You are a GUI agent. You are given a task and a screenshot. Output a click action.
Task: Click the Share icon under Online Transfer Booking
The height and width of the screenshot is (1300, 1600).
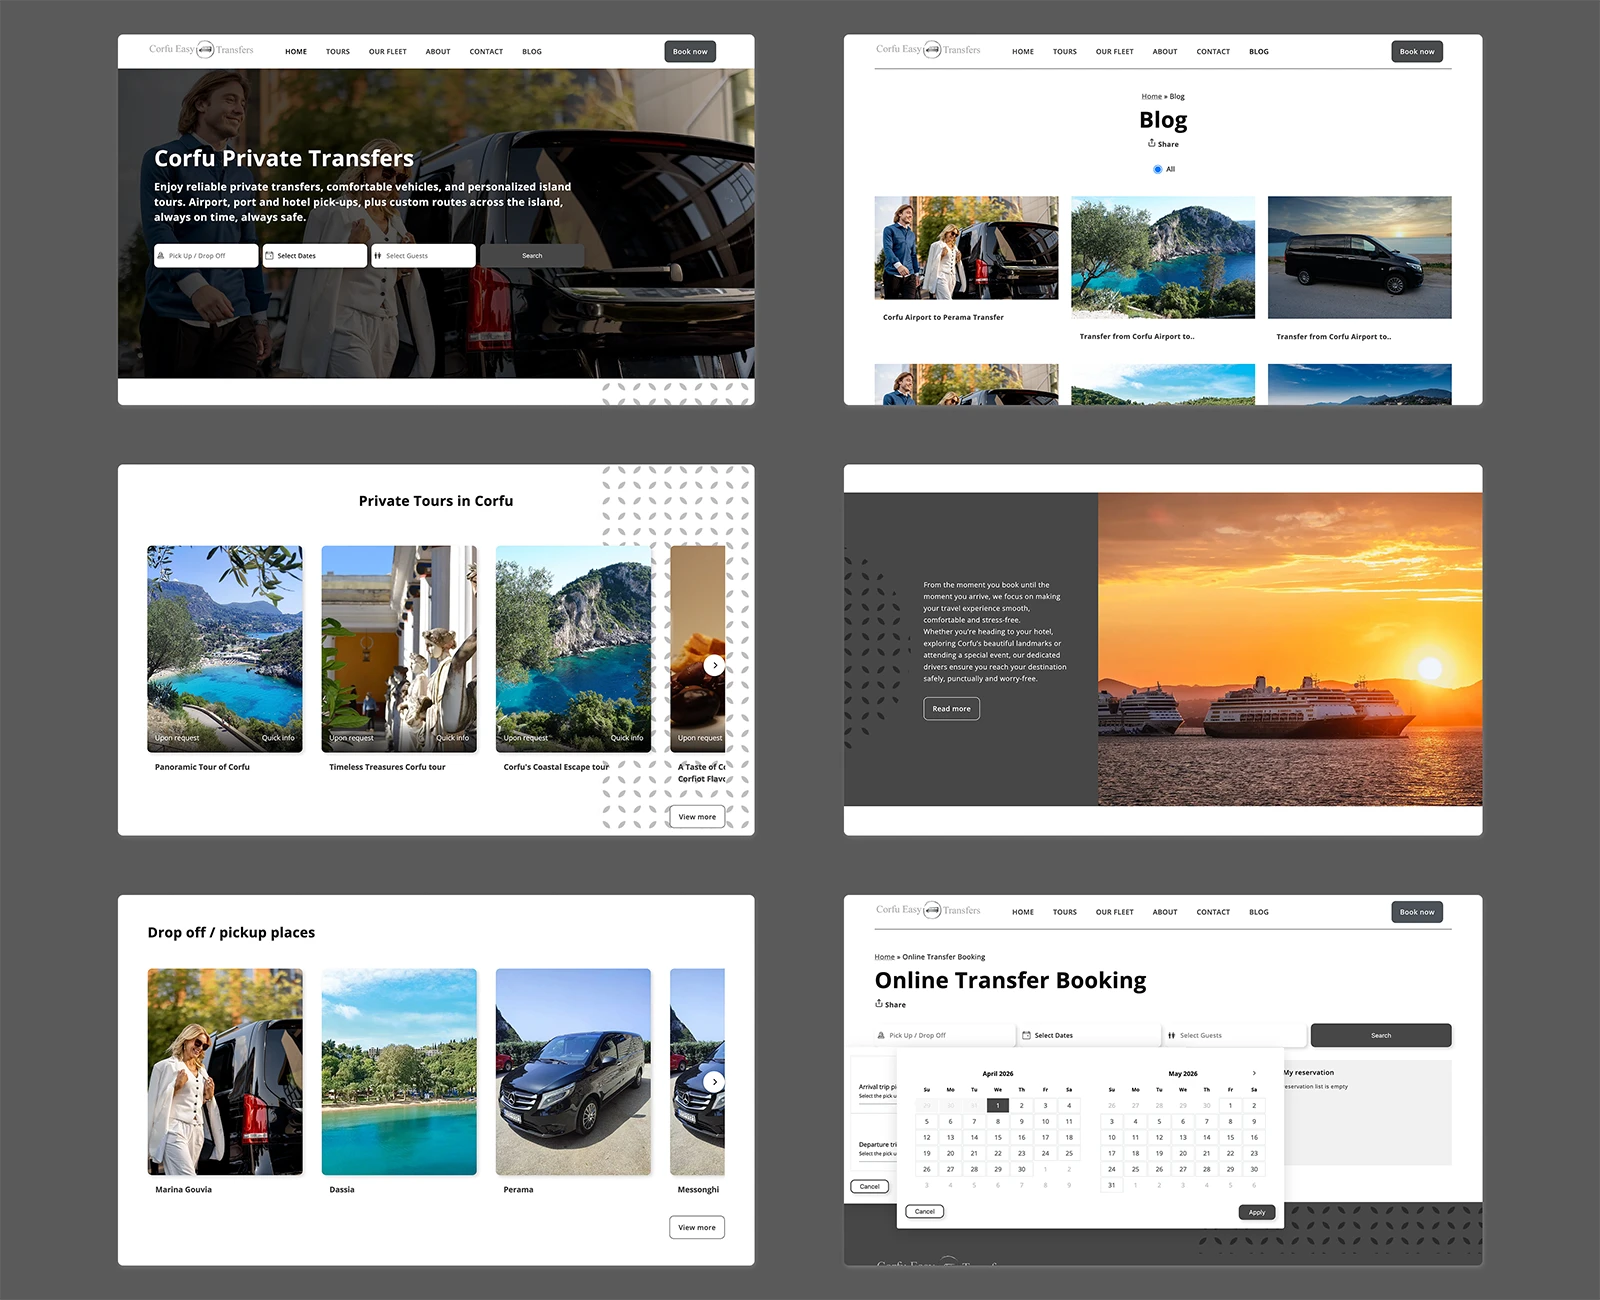pyautogui.click(x=879, y=1003)
